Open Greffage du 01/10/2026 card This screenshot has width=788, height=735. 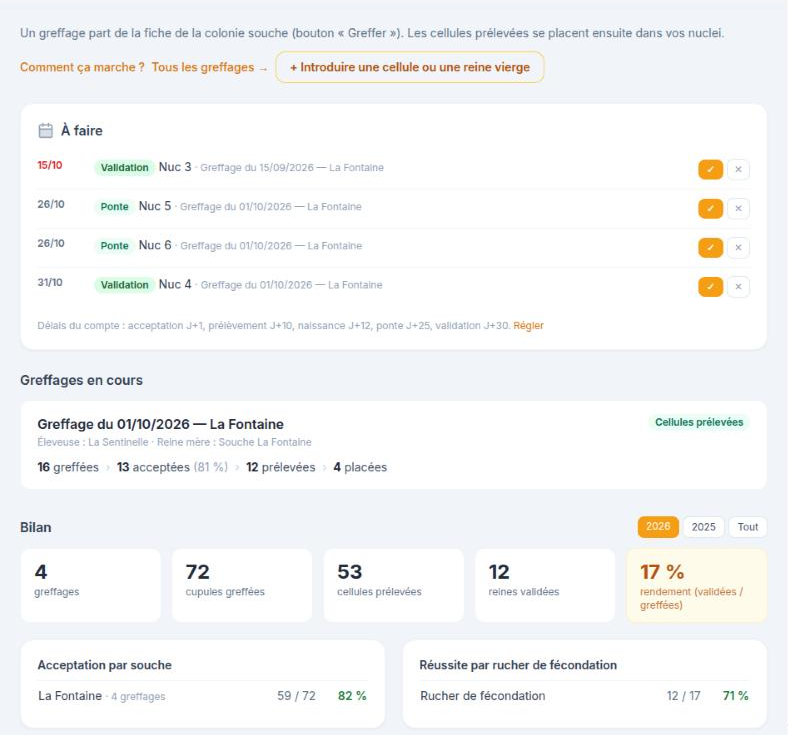(x=393, y=445)
